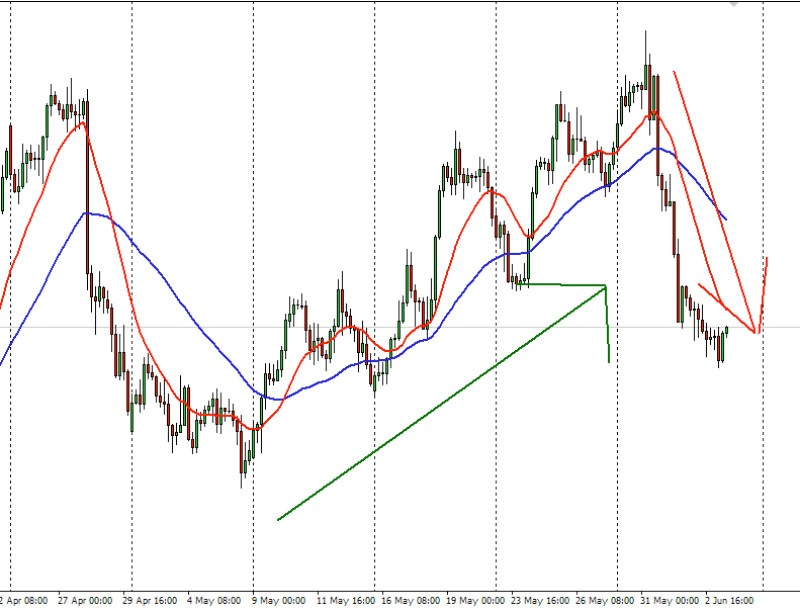Select the short red rising line at right

[x=763, y=296]
